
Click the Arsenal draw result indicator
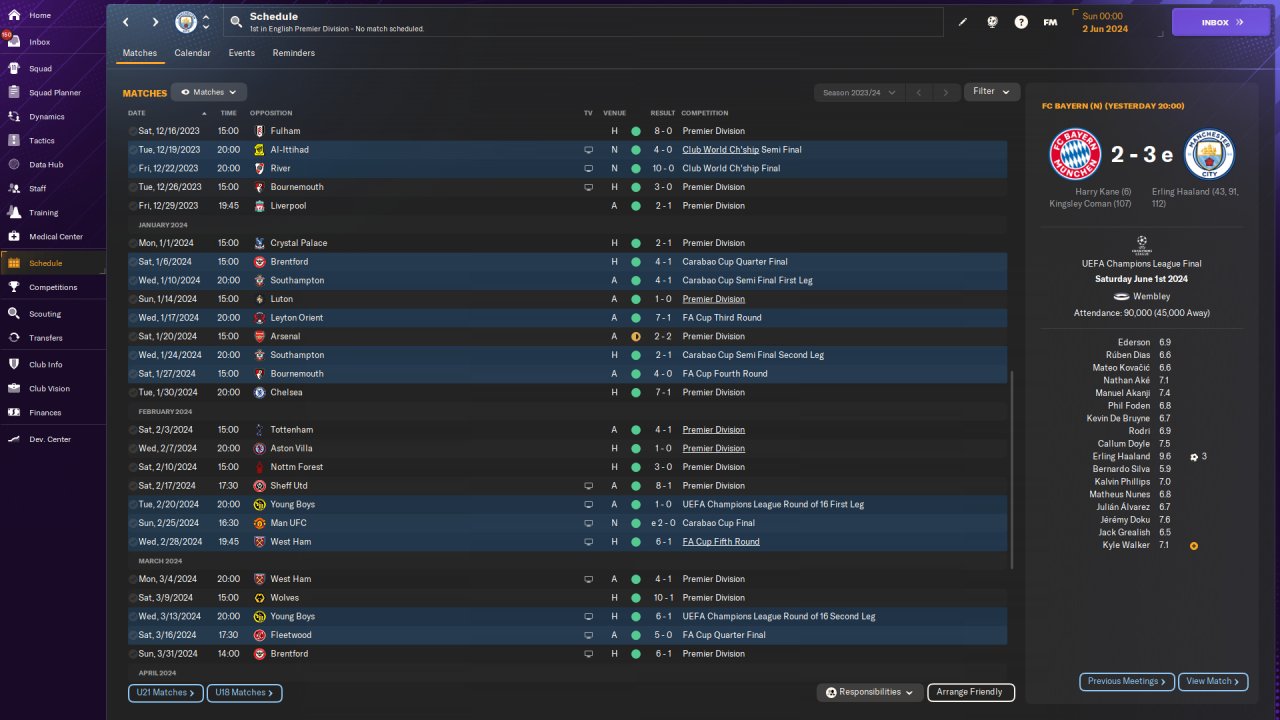[x=636, y=337]
